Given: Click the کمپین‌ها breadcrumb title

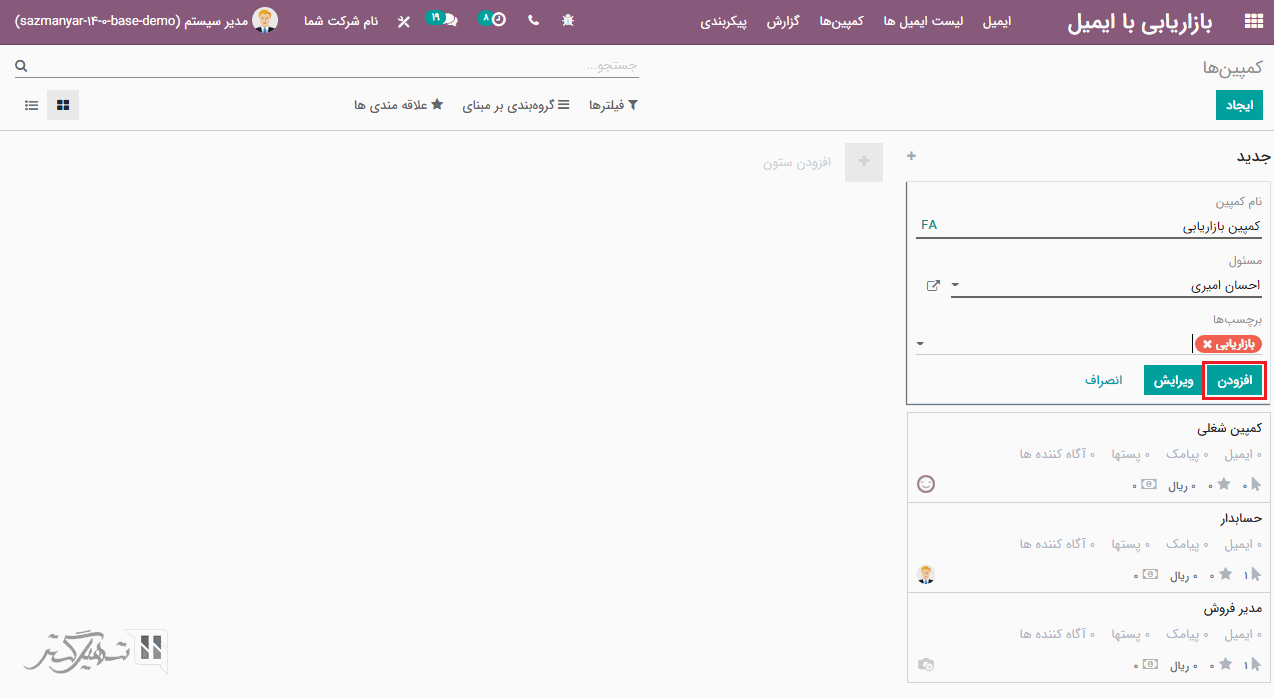Looking at the screenshot, I should [1232, 67].
